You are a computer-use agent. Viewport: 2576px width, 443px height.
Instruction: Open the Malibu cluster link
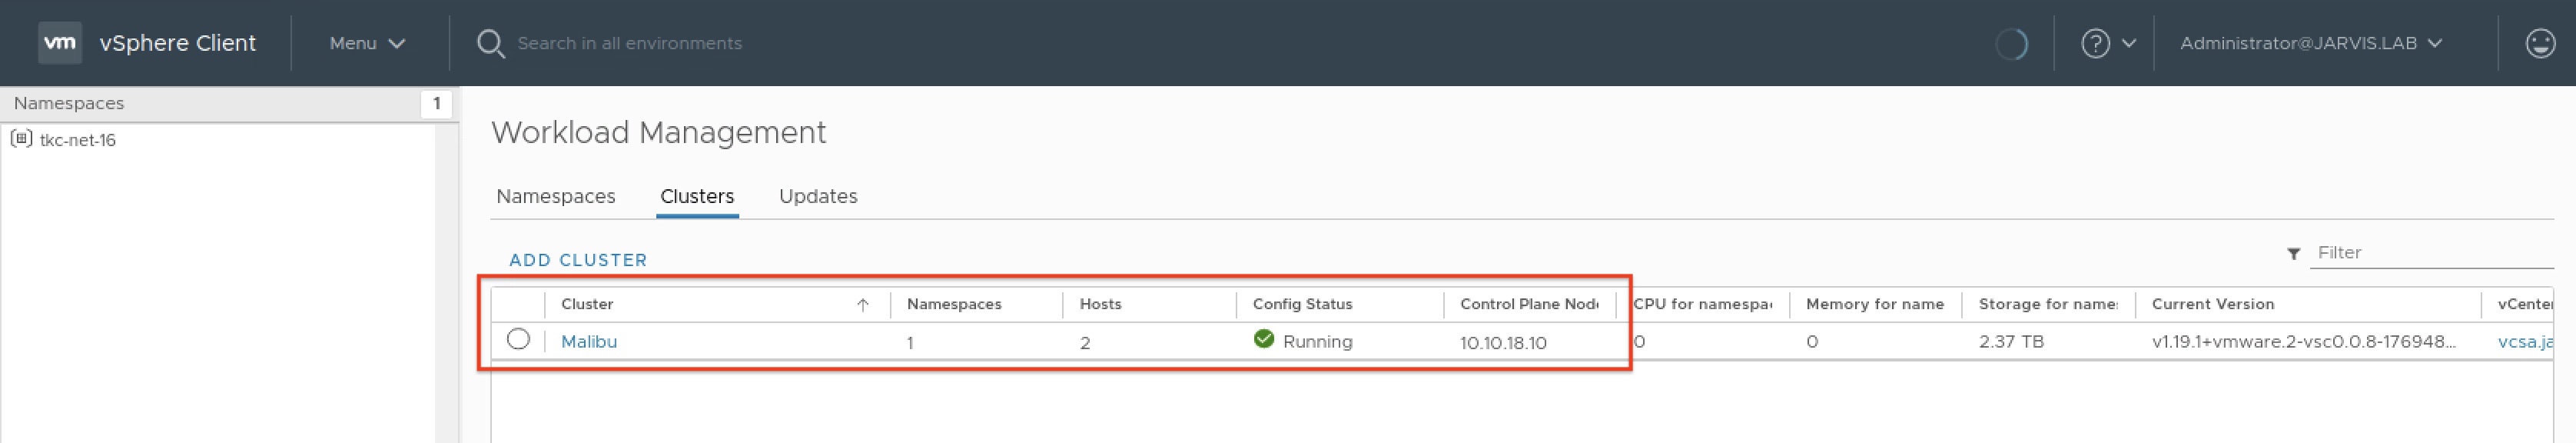(x=589, y=341)
